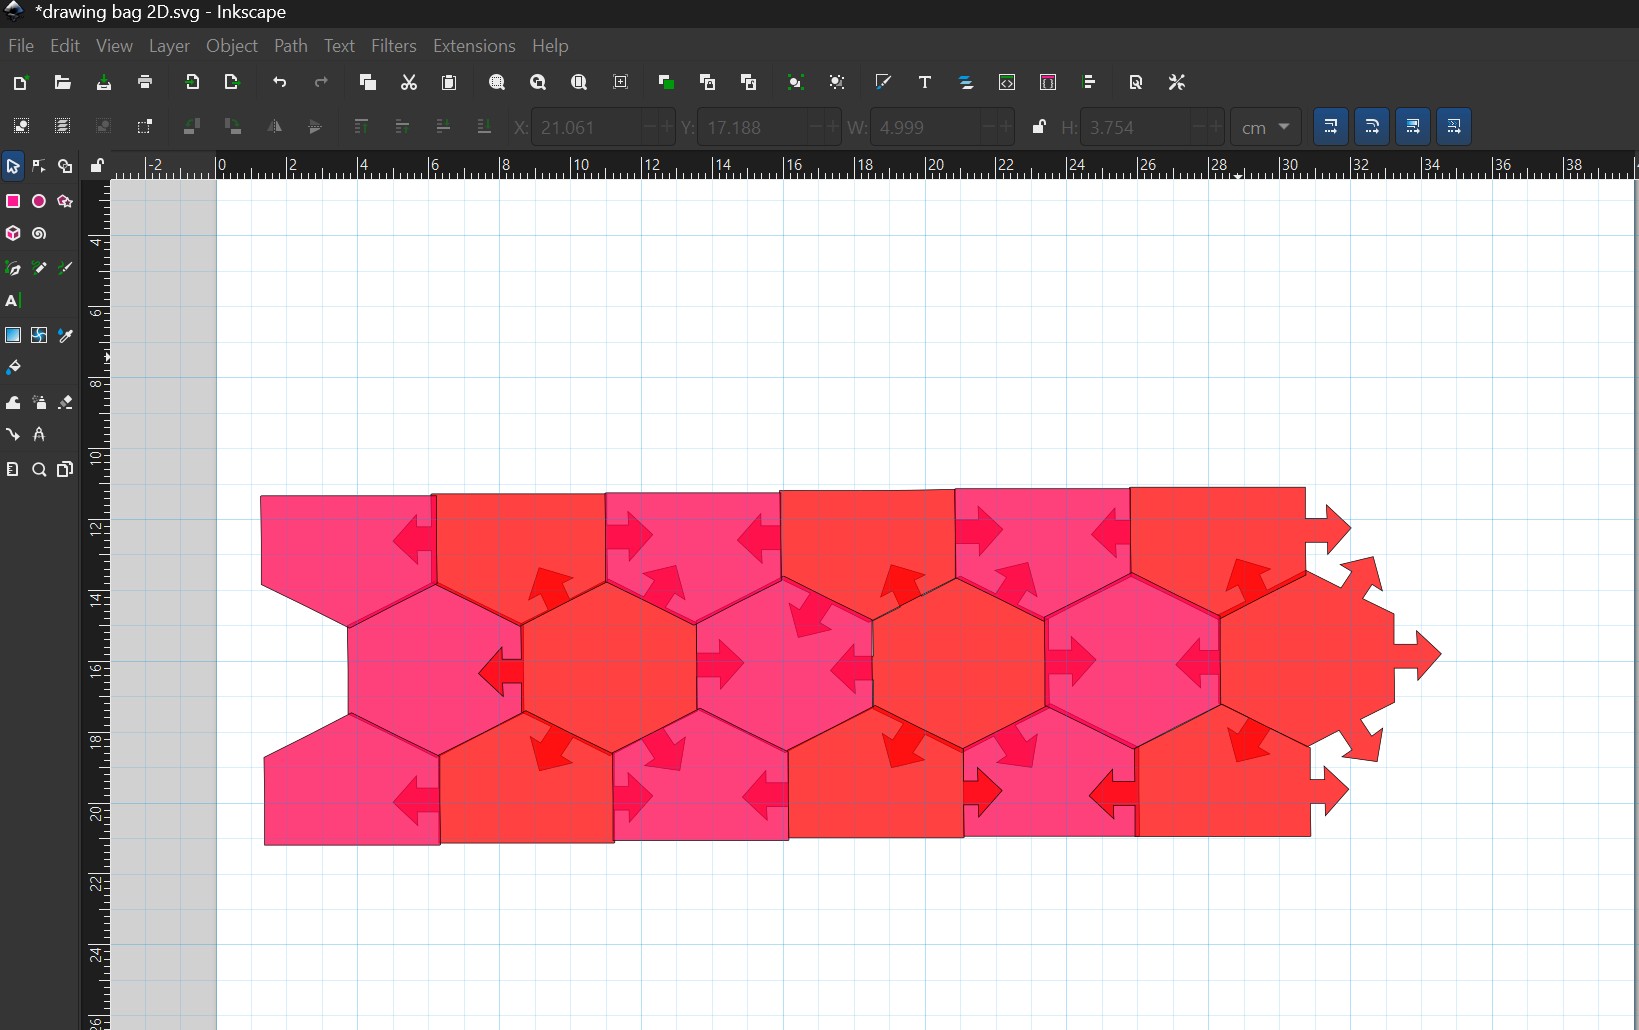Open the XML editor dialog
Viewport: 1639px width, 1030px height.
pyautogui.click(x=1007, y=83)
